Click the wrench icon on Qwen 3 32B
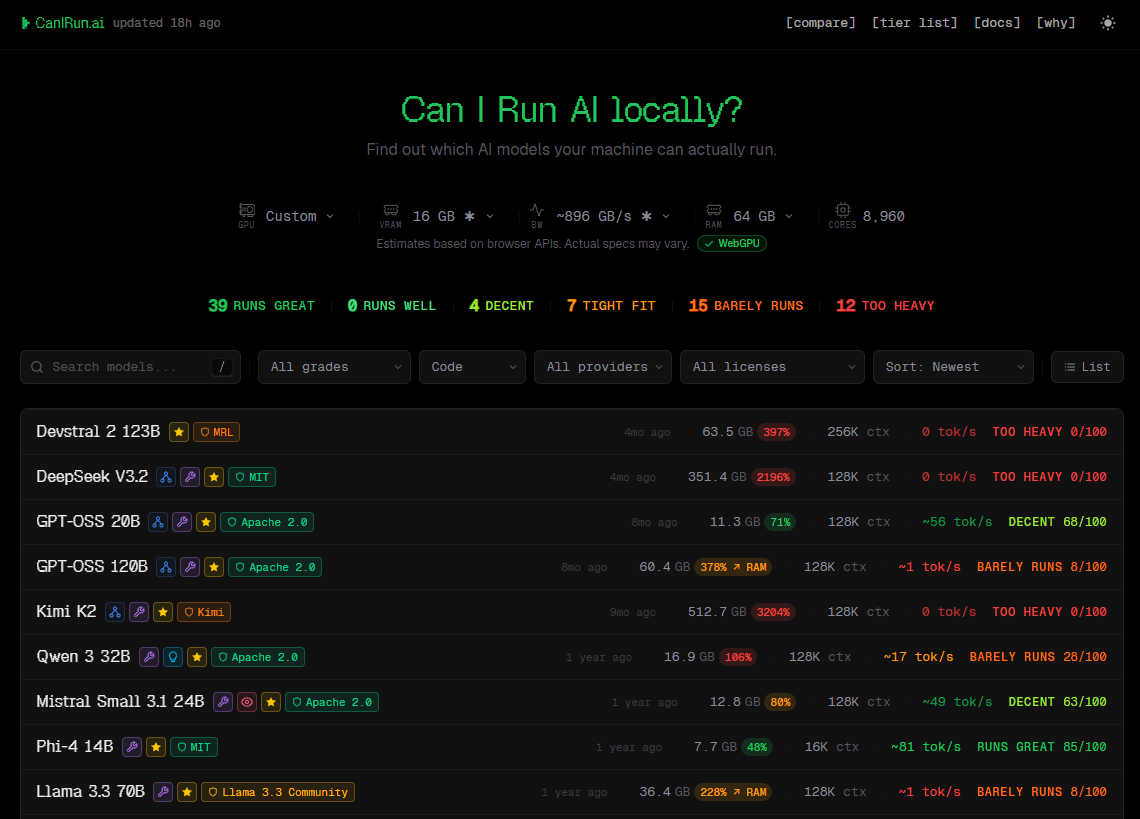Screen dimensions: 1140x819 (149, 658)
